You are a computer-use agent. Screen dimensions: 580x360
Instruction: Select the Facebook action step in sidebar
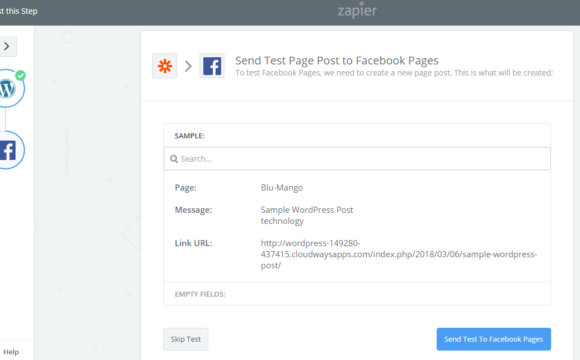[9, 150]
